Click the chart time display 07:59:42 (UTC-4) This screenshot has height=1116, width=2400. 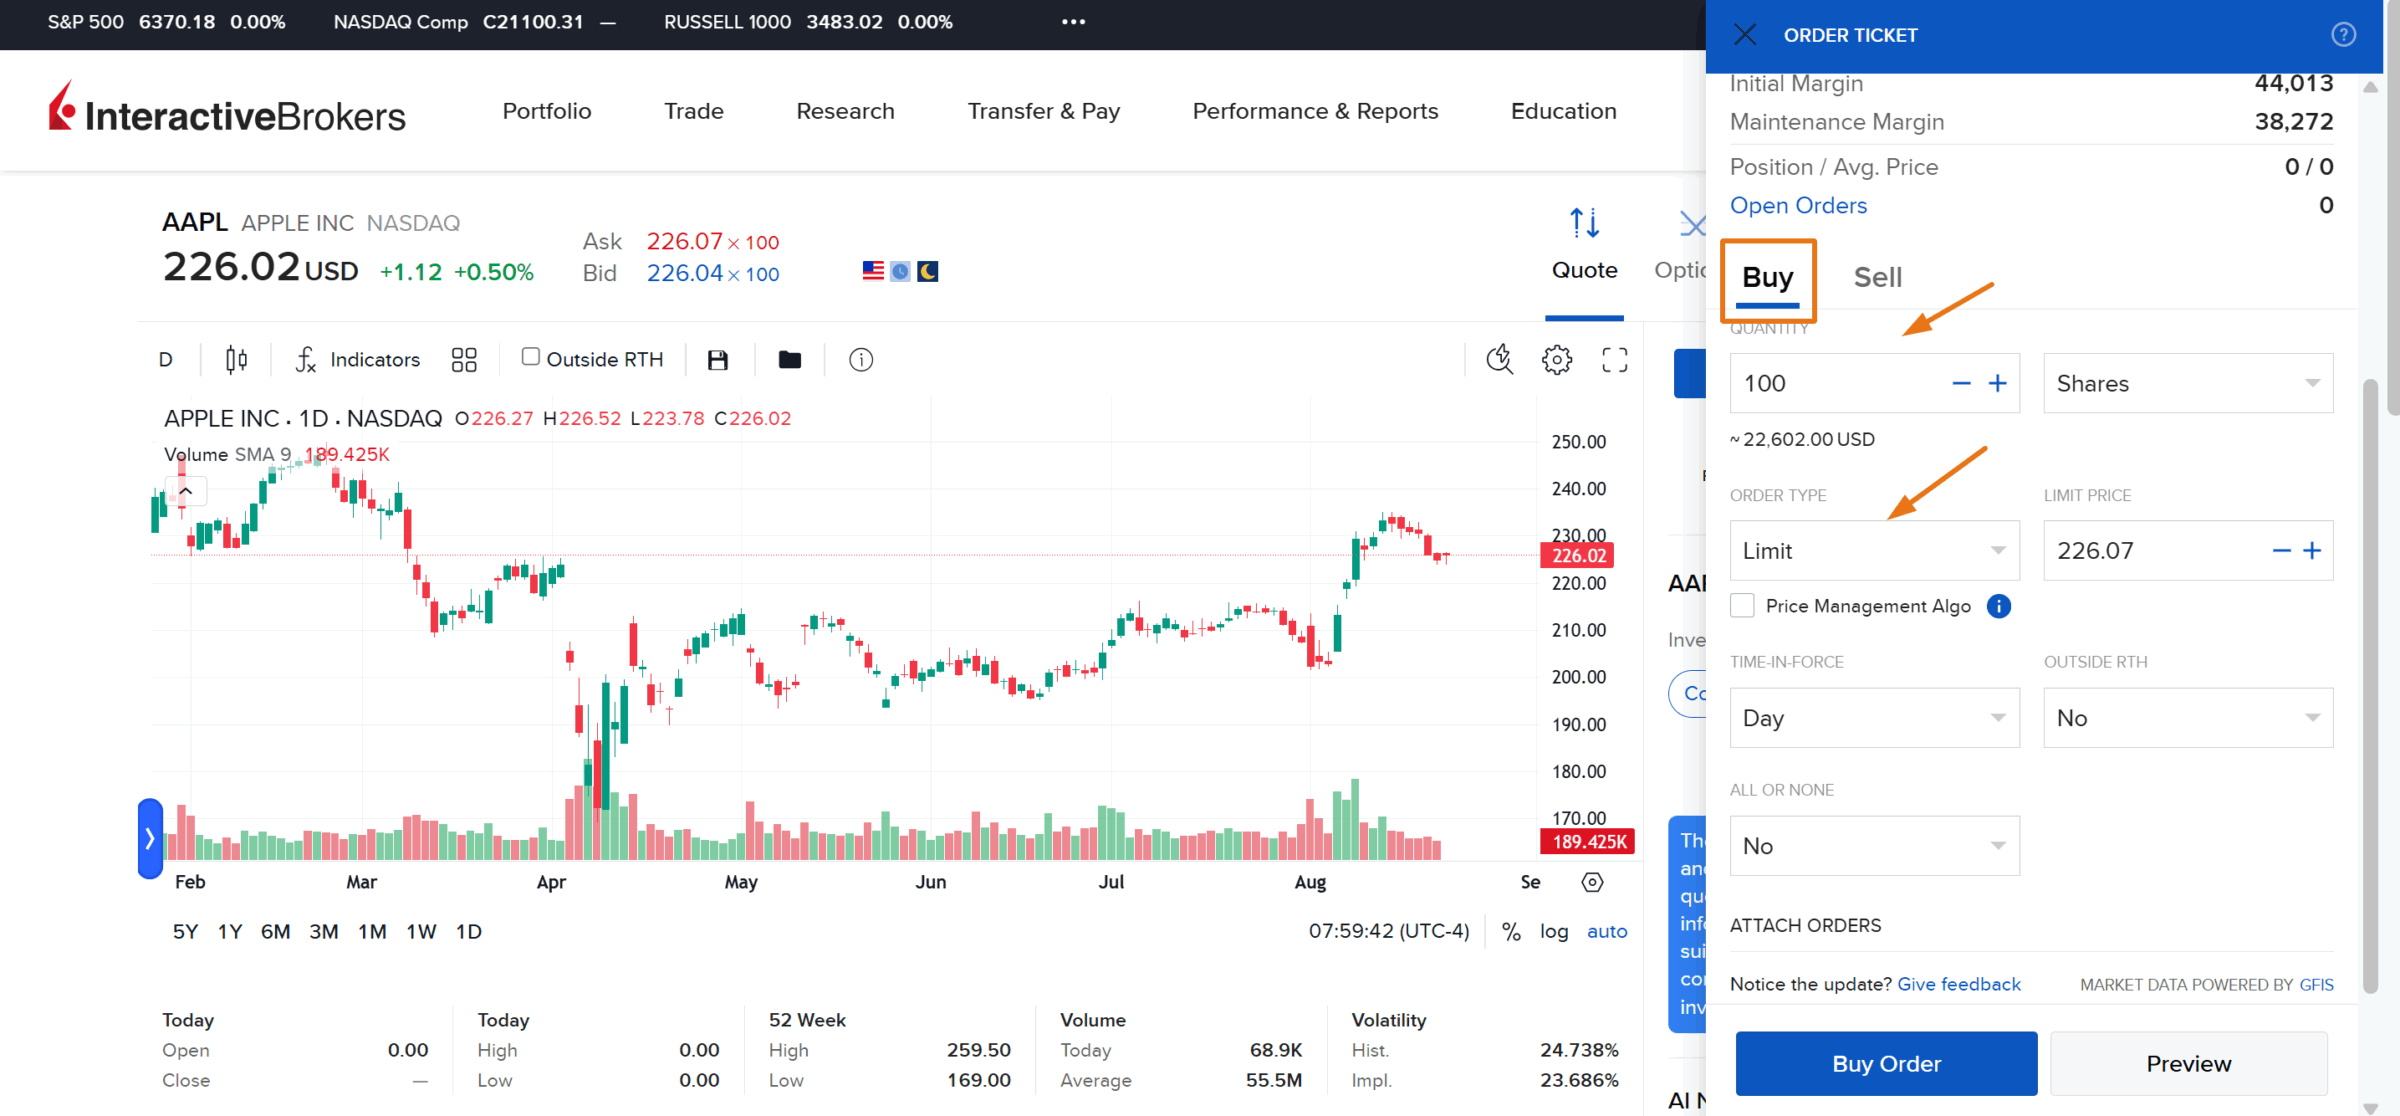click(x=1389, y=932)
